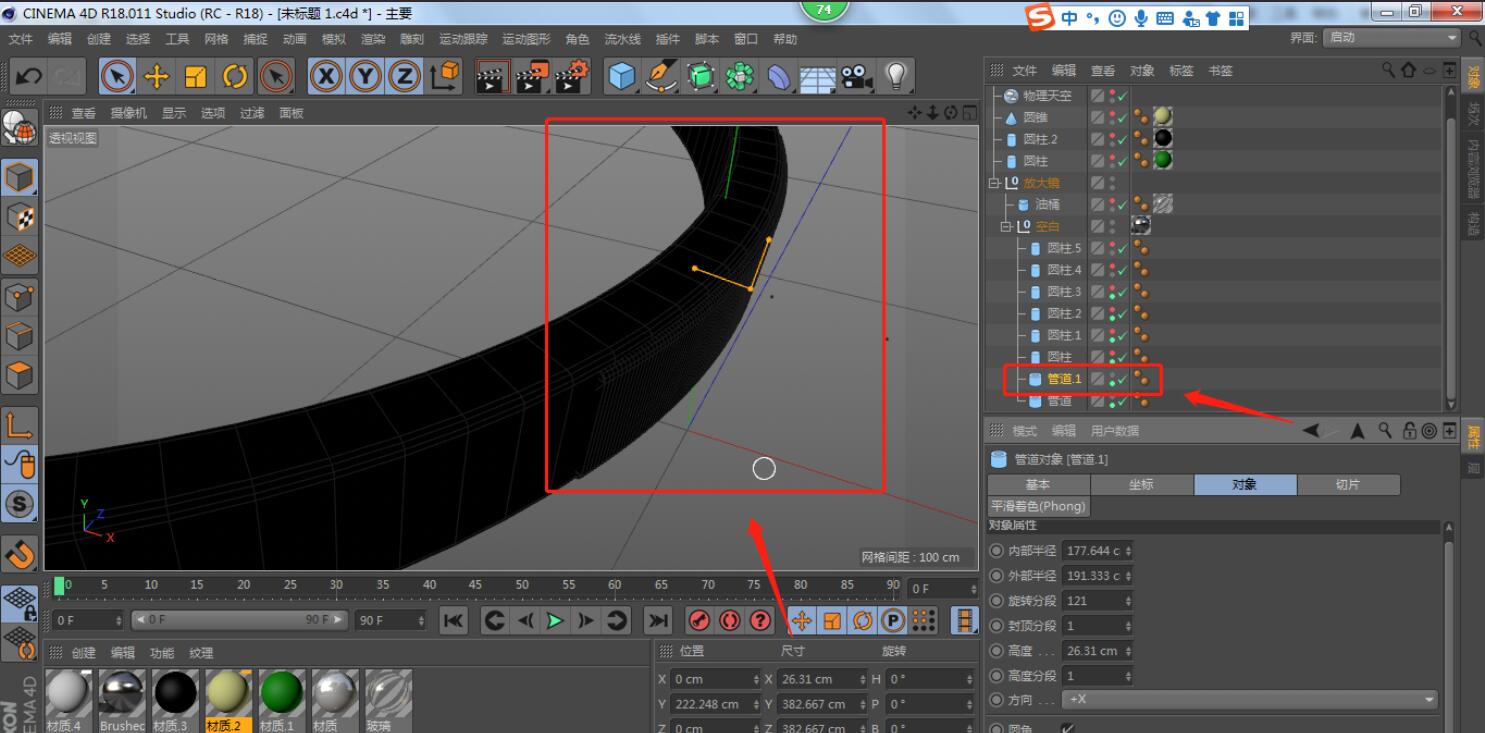The height and width of the screenshot is (733, 1485).
Task: Click the coordinate system icon
Action: coord(444,77)
